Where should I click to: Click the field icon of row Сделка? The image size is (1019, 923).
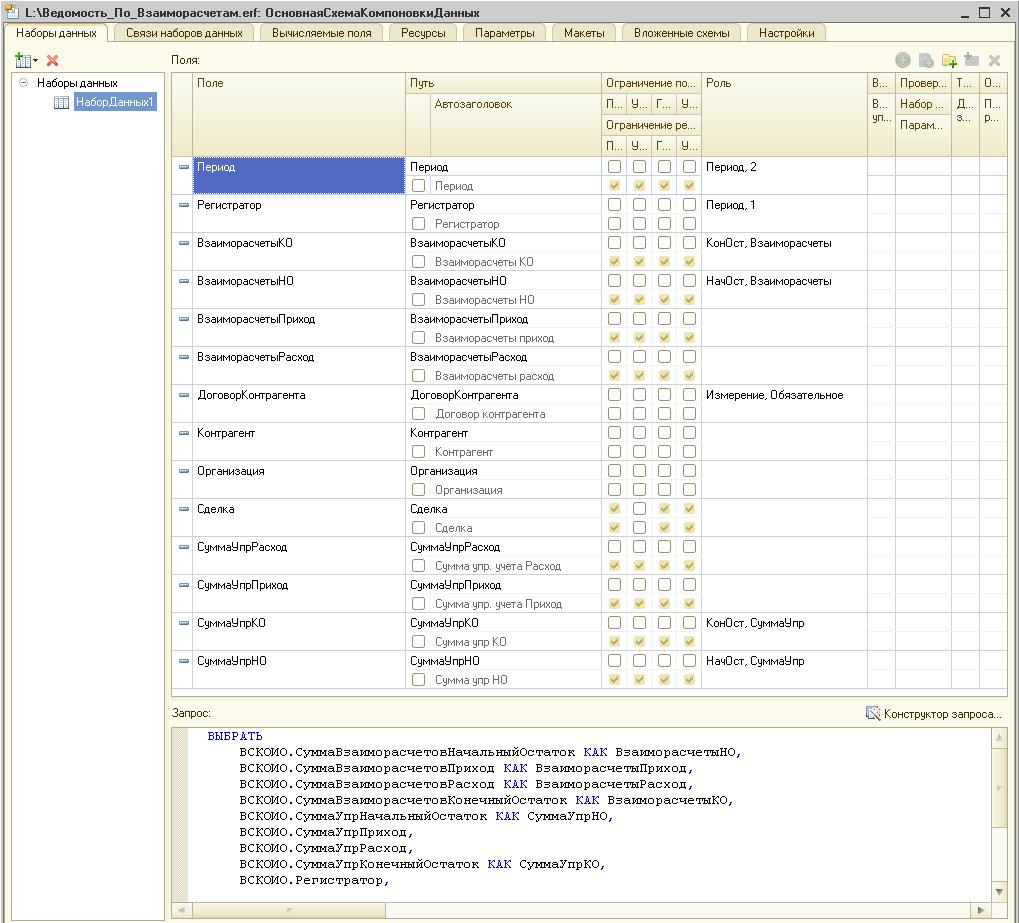(x=184, y=509)
